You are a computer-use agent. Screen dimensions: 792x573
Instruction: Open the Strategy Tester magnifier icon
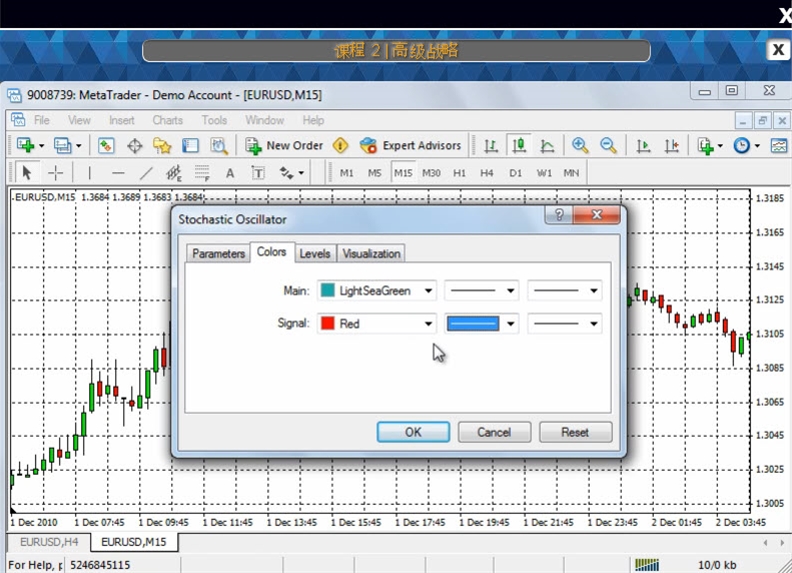tap(219, 146)
